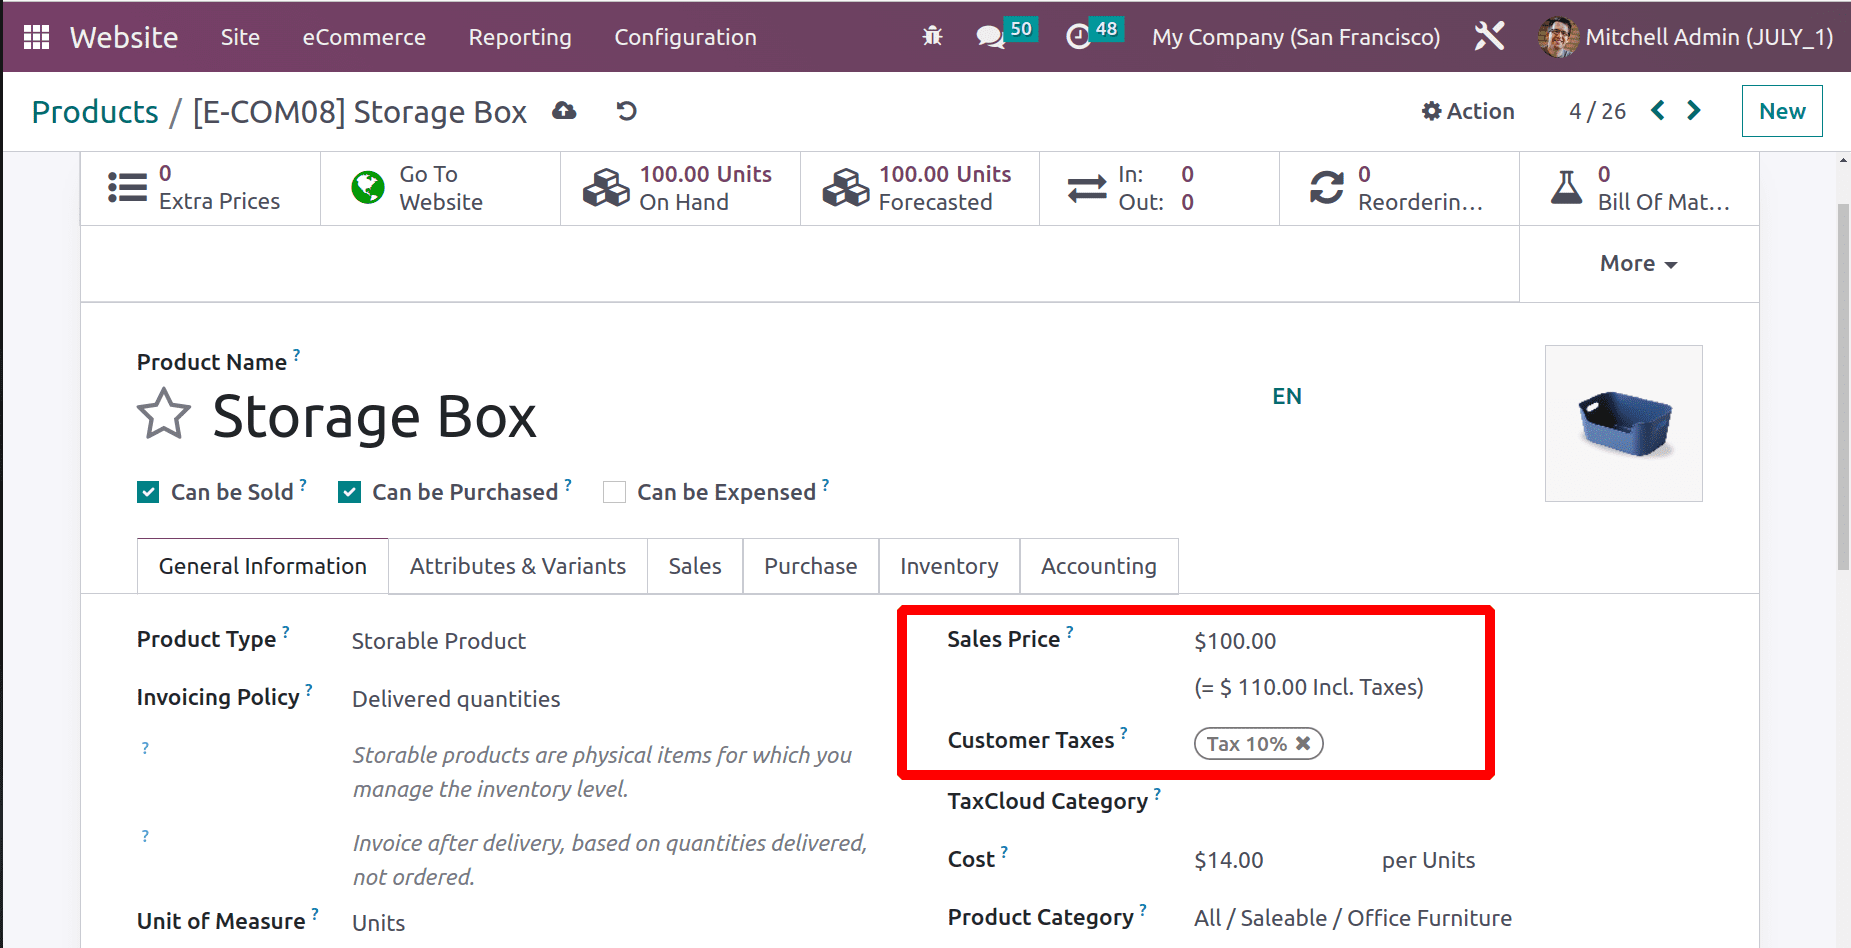Expand the More stat buttons dropdown
This screenshot has height=948, width=1851.
pos(1639,263)
